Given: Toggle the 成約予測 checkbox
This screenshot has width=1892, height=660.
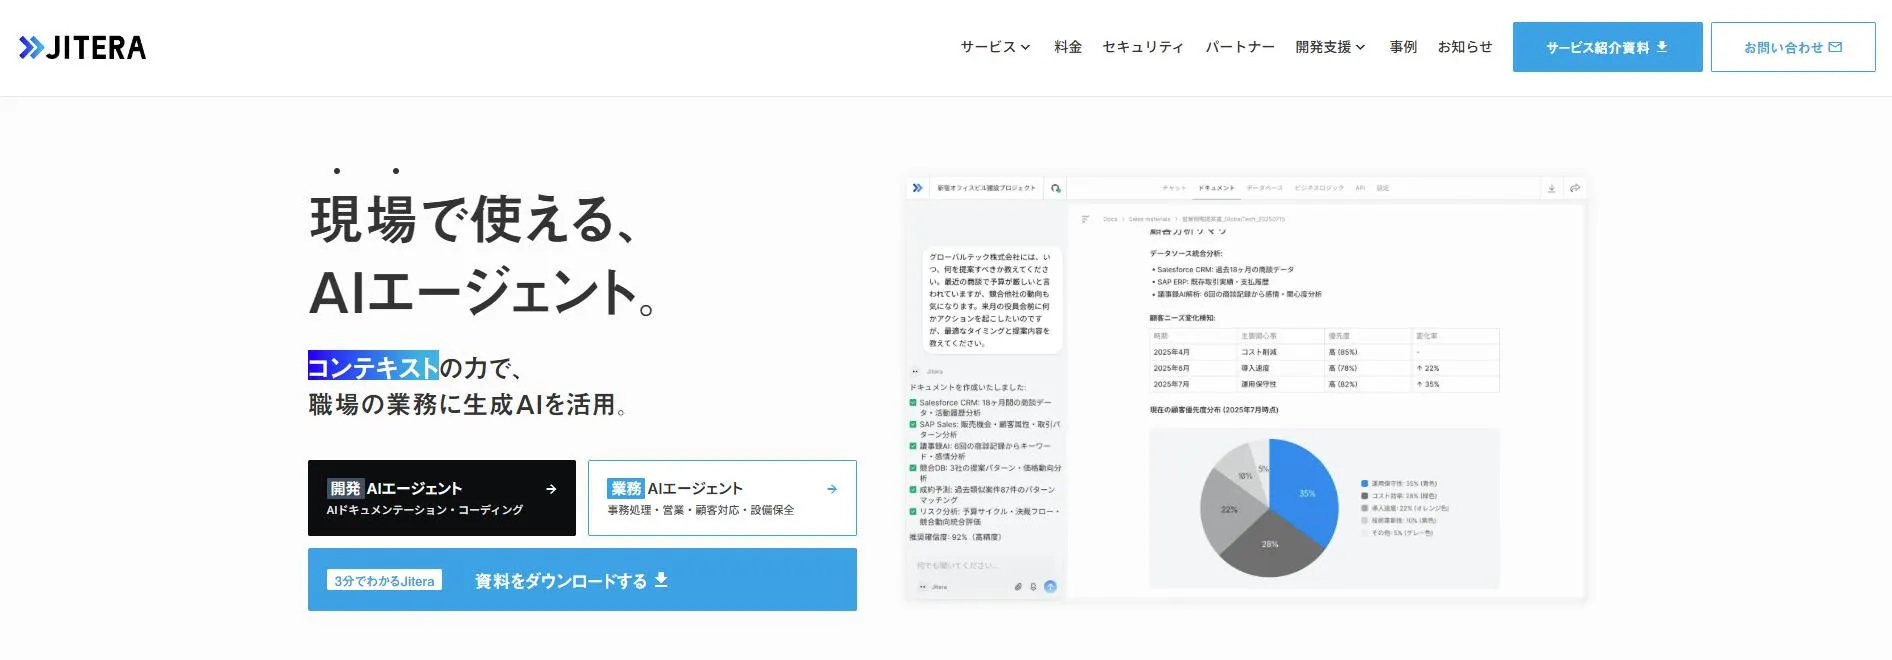Looking at the screenshot, I should (x=913, y=490).
